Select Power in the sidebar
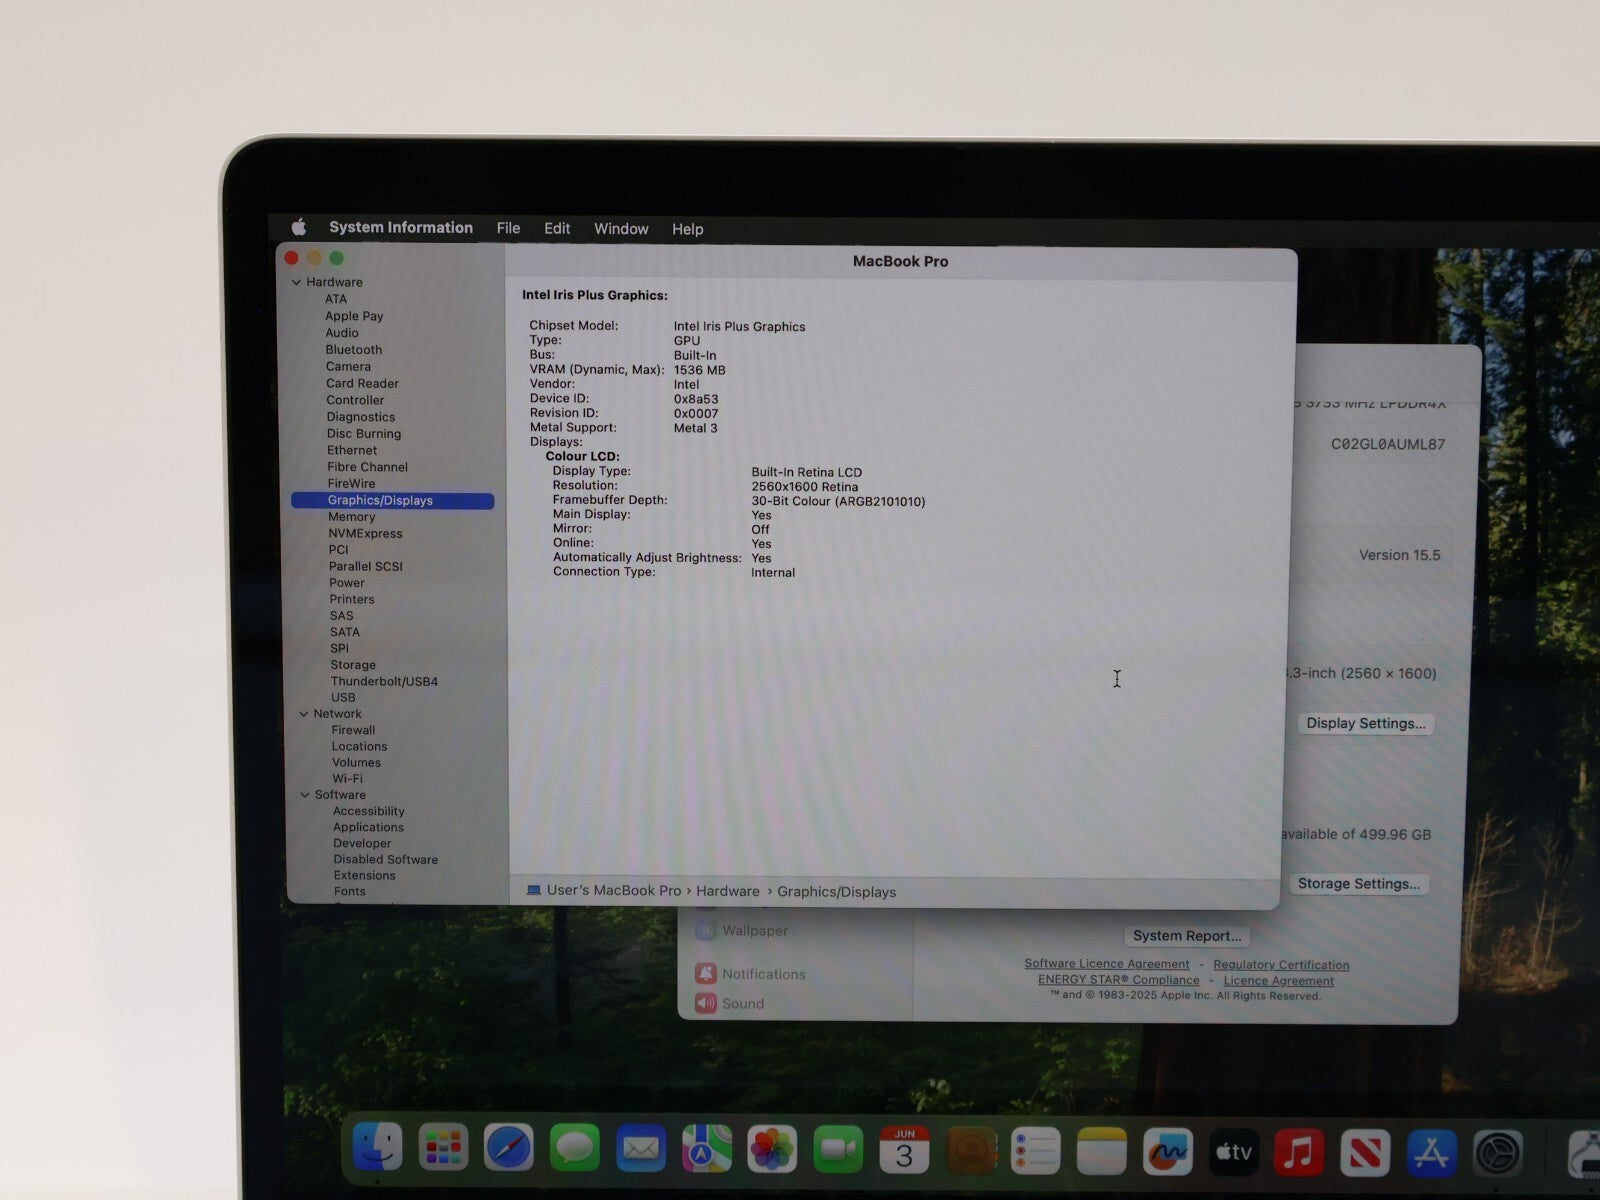 pos(347,583)
